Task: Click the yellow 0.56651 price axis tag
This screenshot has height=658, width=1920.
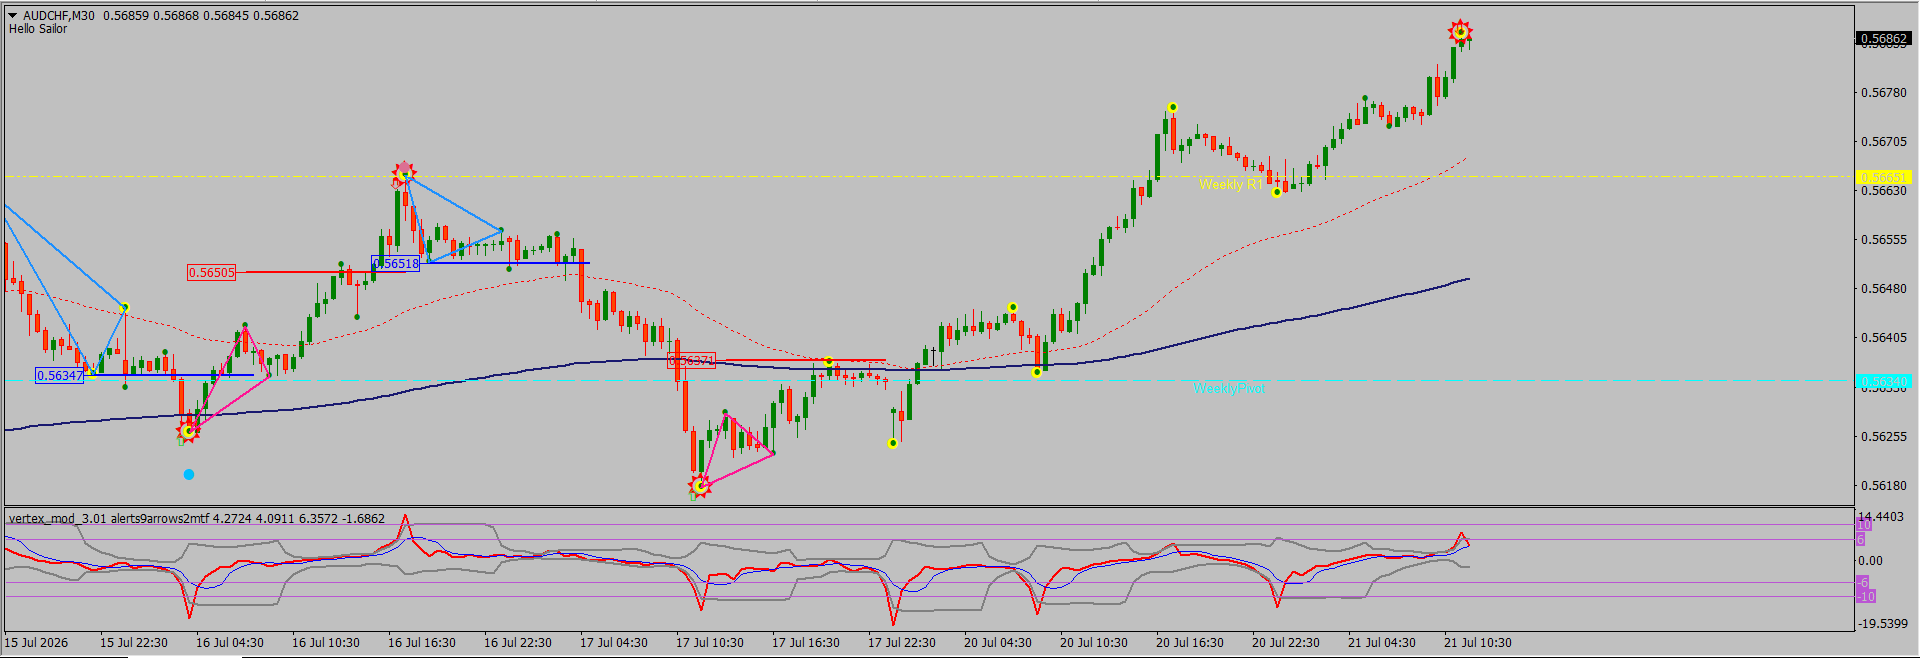Action: click(1883, 177)
